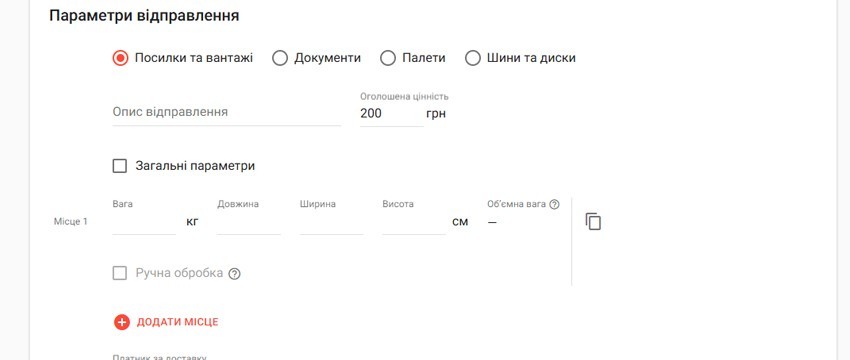Edit the Оголошена цінність value 200
The width and height of the screenshot is (850, 360).
point(391,113)
